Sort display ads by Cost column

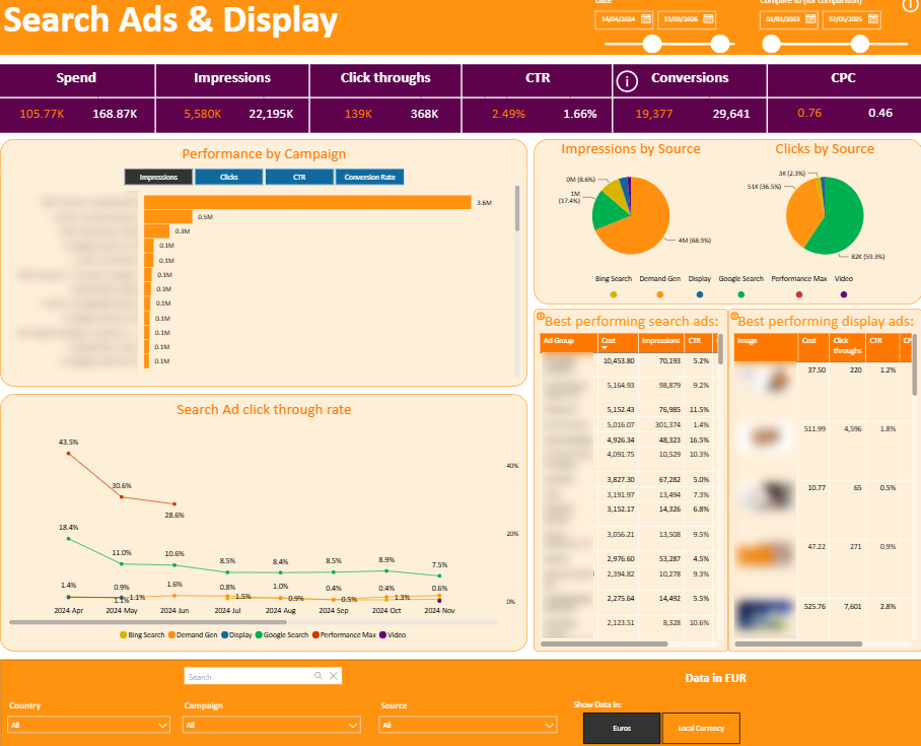click(812, 347)
